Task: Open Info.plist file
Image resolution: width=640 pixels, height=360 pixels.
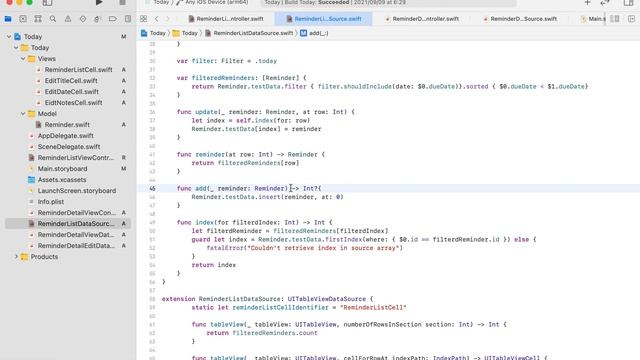Action: [x=51, y=202]
